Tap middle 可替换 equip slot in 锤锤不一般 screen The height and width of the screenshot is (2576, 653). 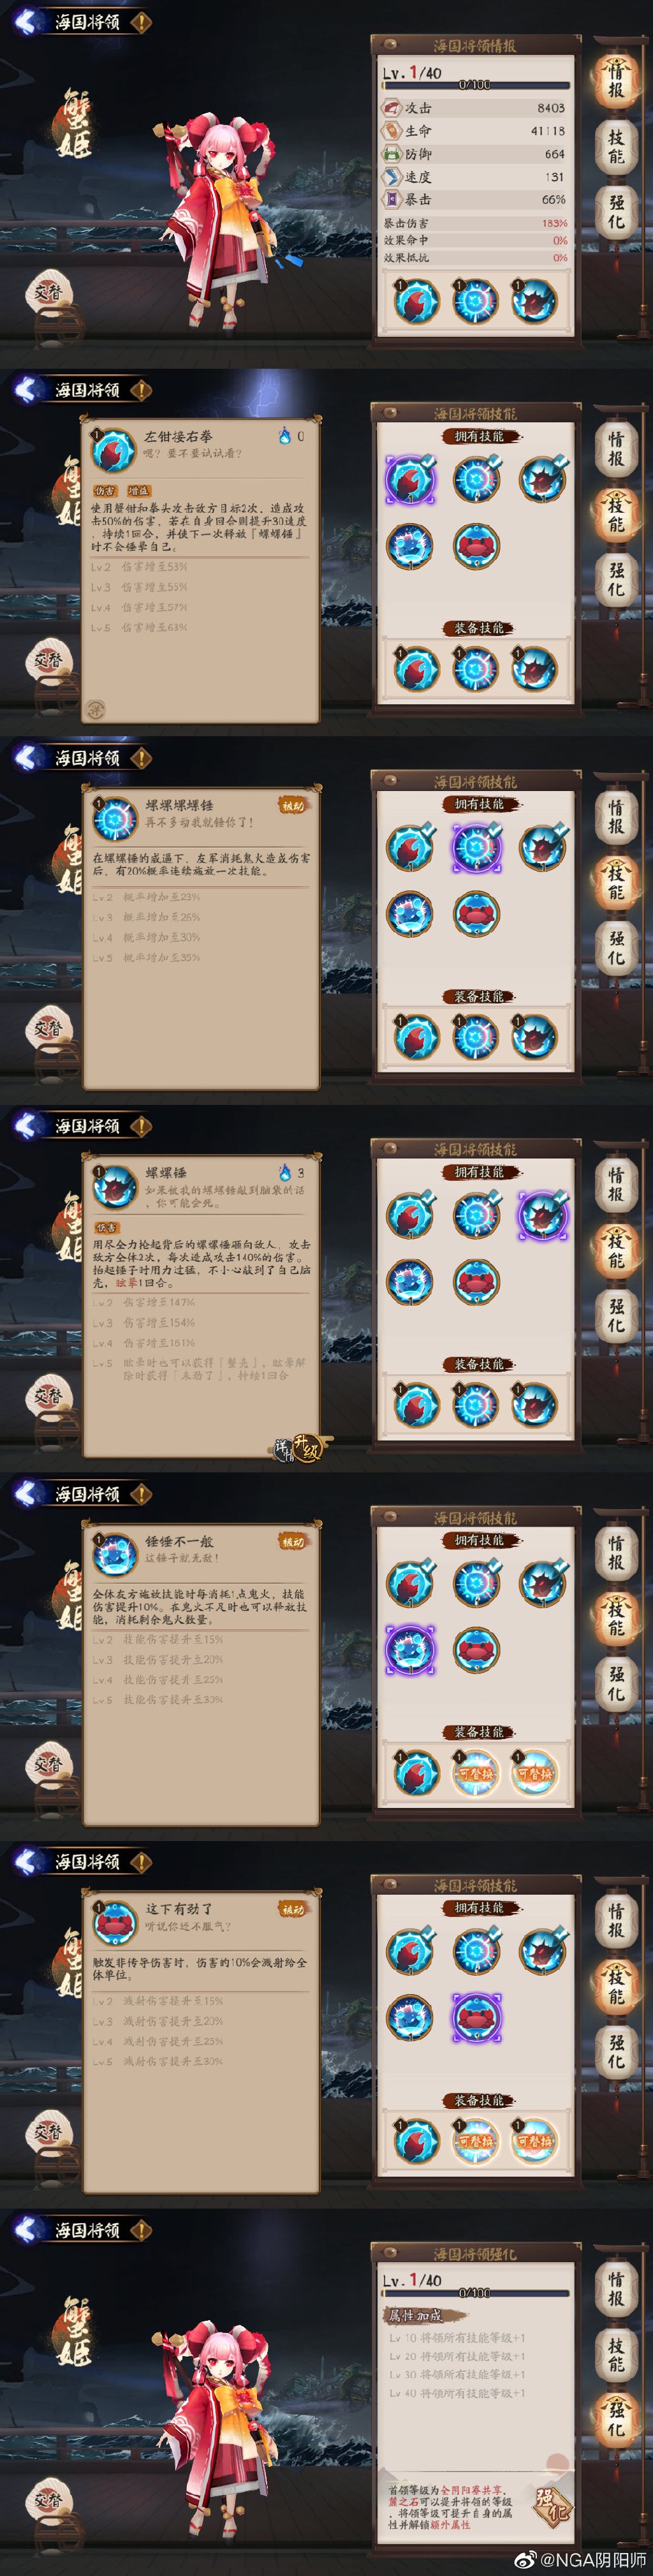click(x=475, y=1774)
